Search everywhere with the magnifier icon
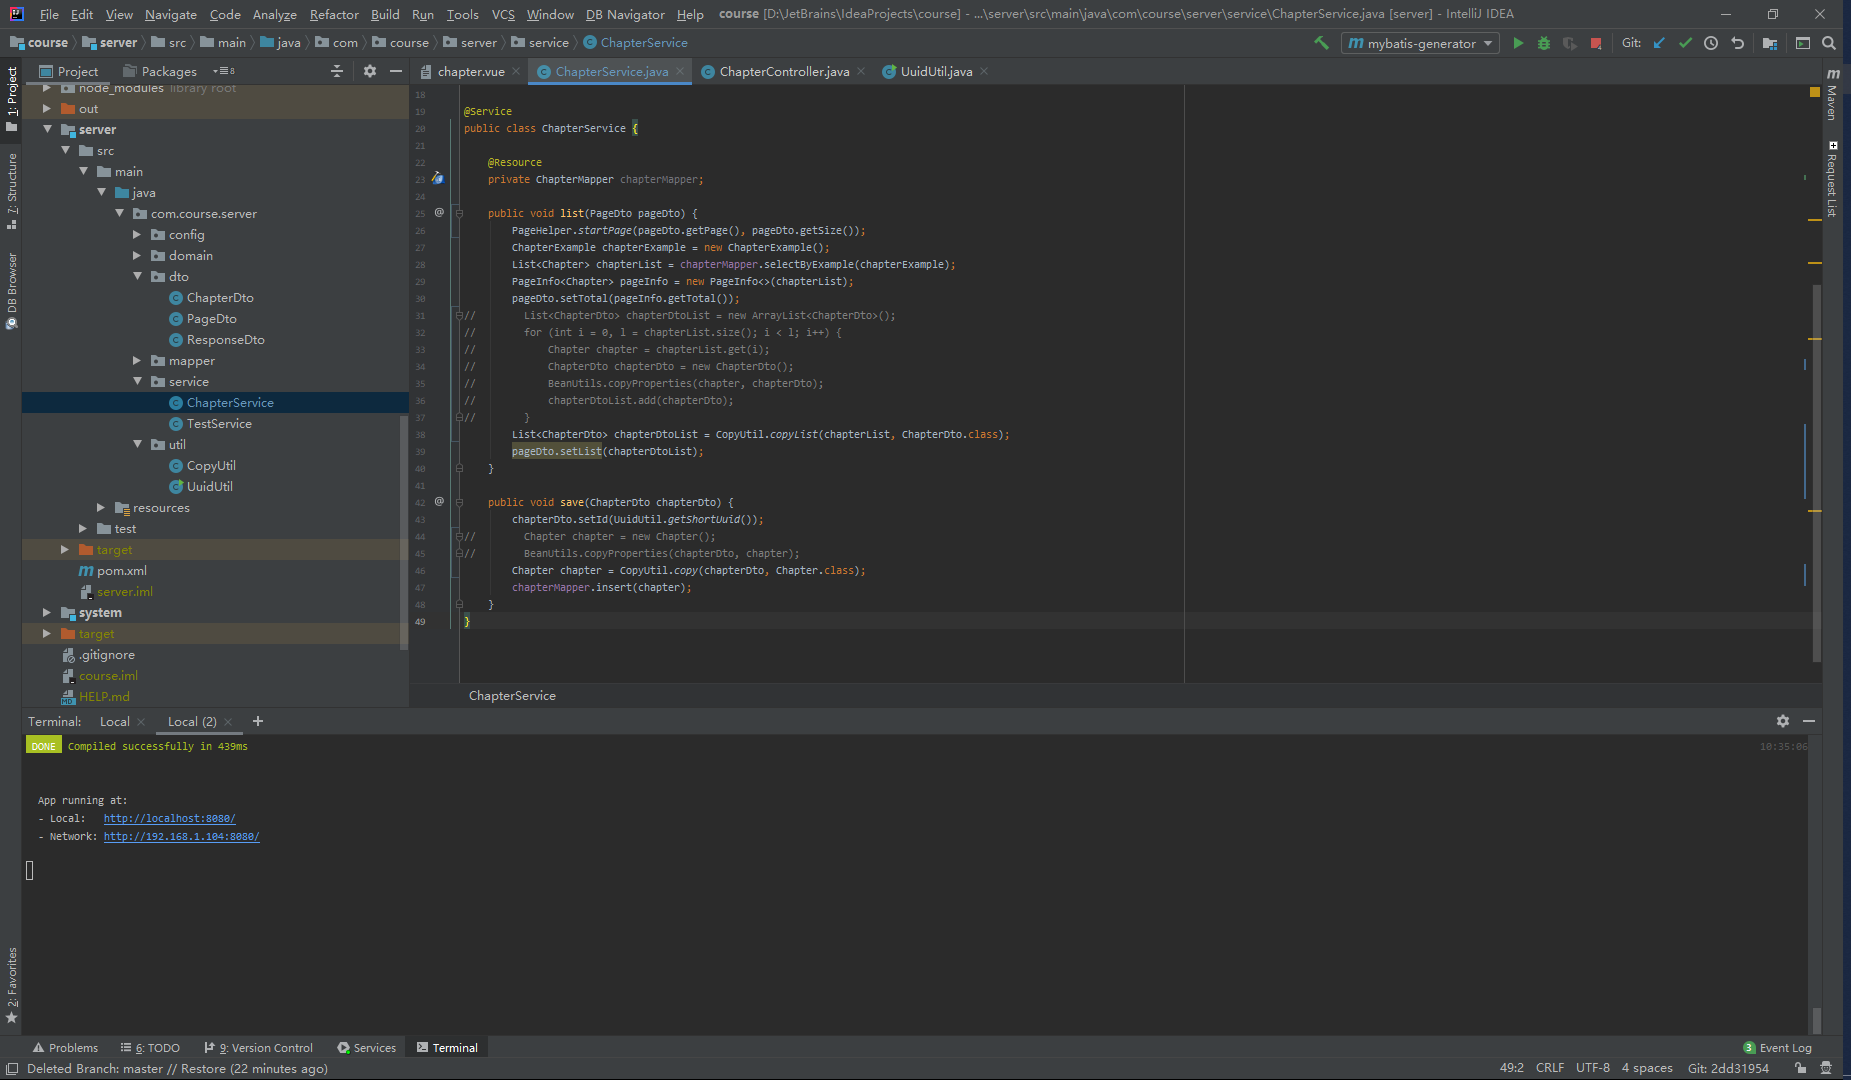This screenshot has width=1851, height=1080. [x=1829, y=43]
